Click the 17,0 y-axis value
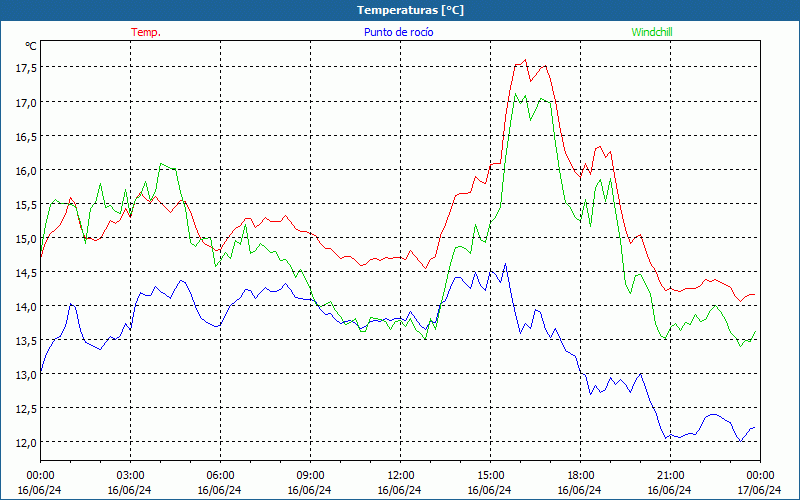The image size is (800, 500). click(26, 103)
